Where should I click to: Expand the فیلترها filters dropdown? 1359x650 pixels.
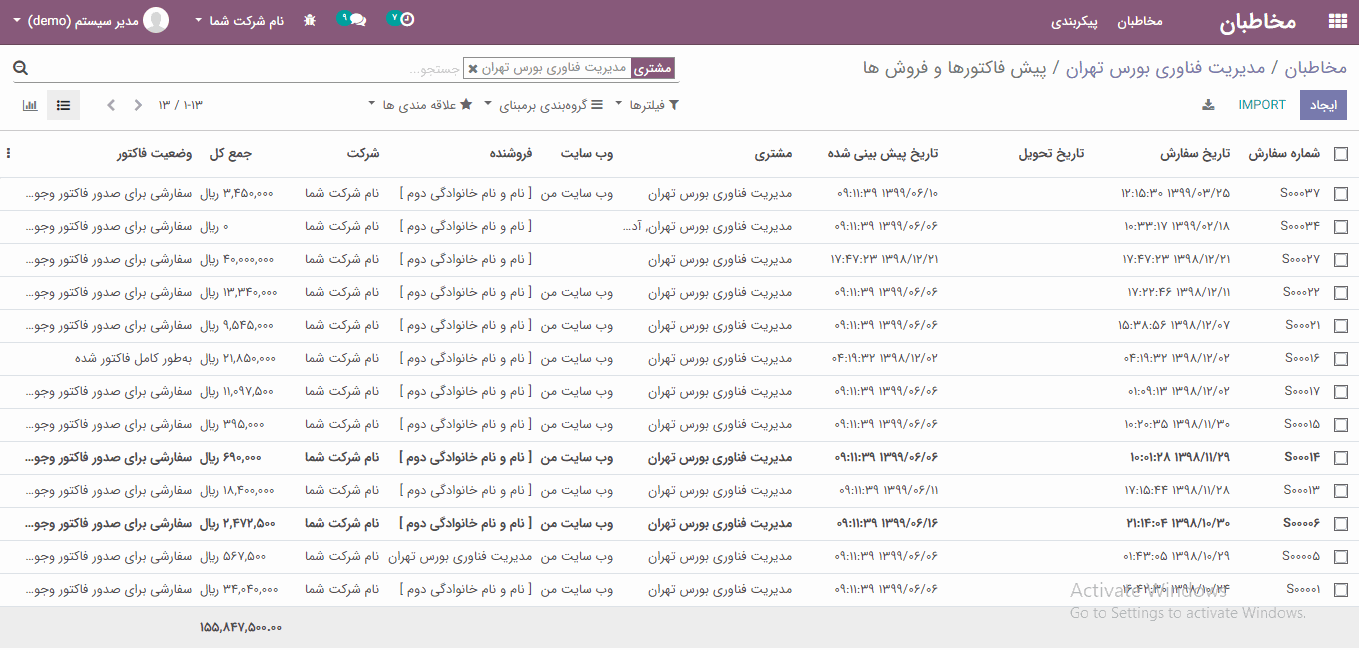coord(646,105)
